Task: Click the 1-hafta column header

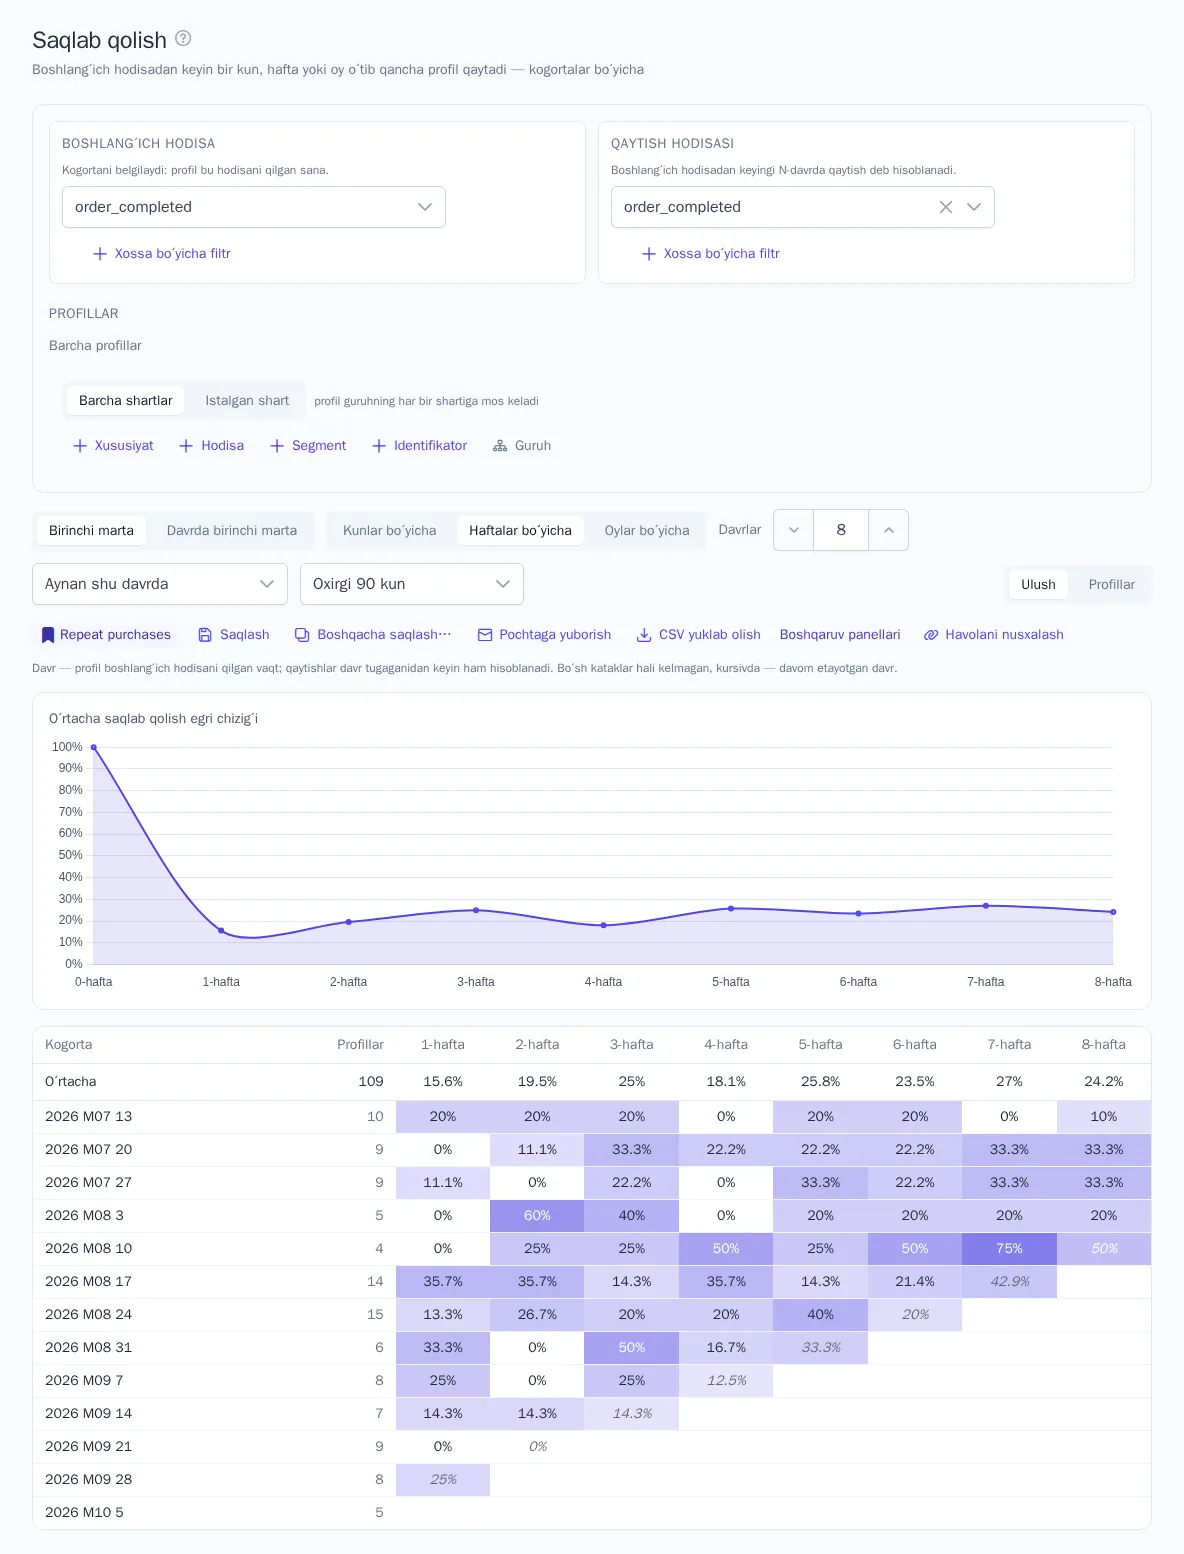Action: point(443,1045)
